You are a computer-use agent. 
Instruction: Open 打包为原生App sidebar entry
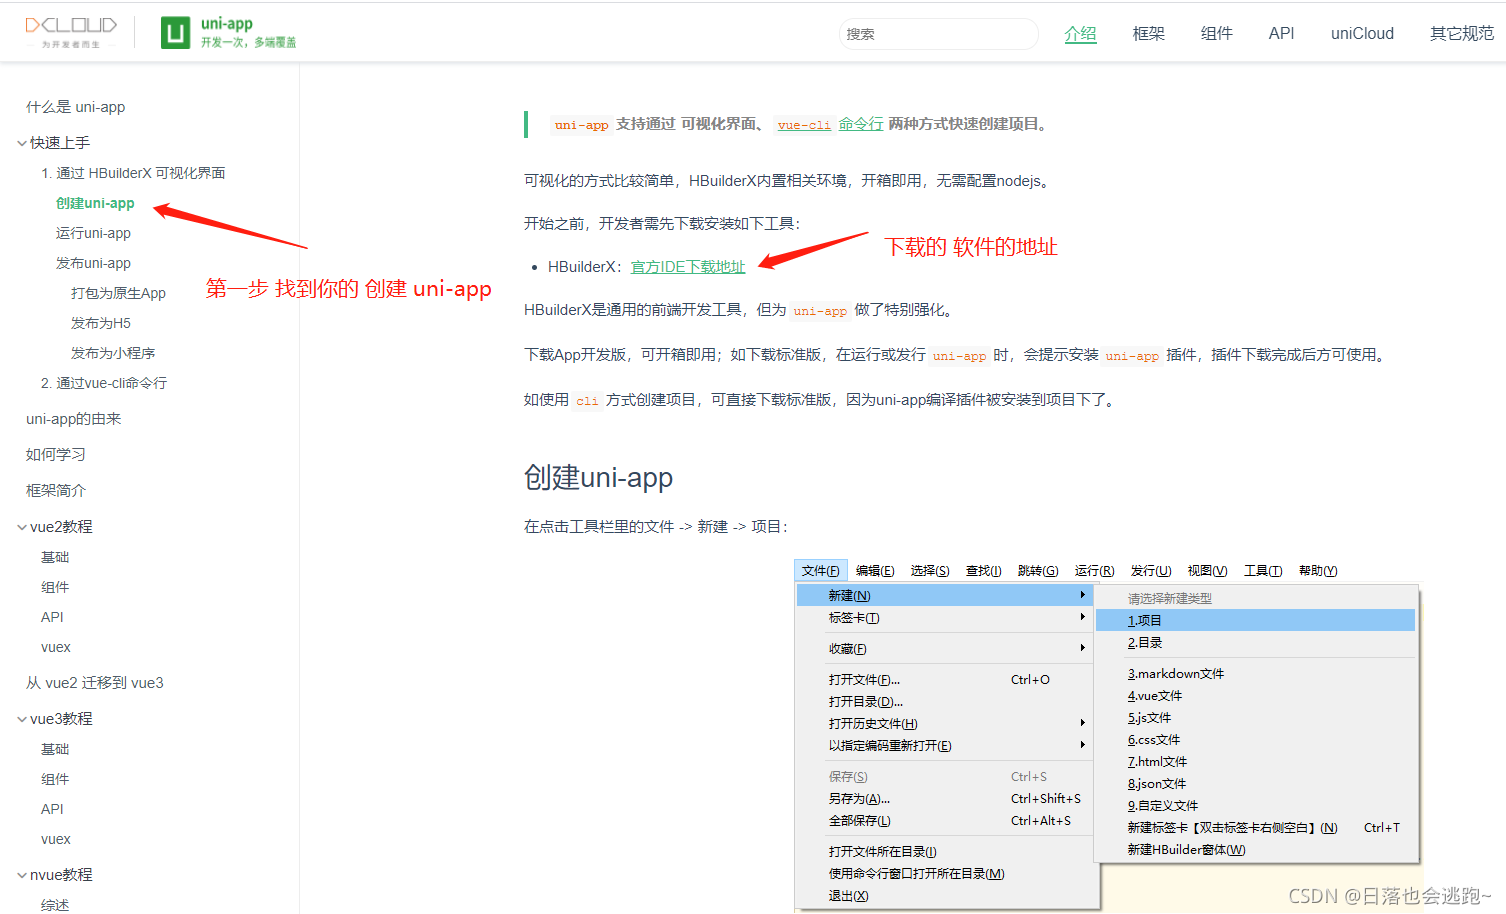tap(118, 293)
